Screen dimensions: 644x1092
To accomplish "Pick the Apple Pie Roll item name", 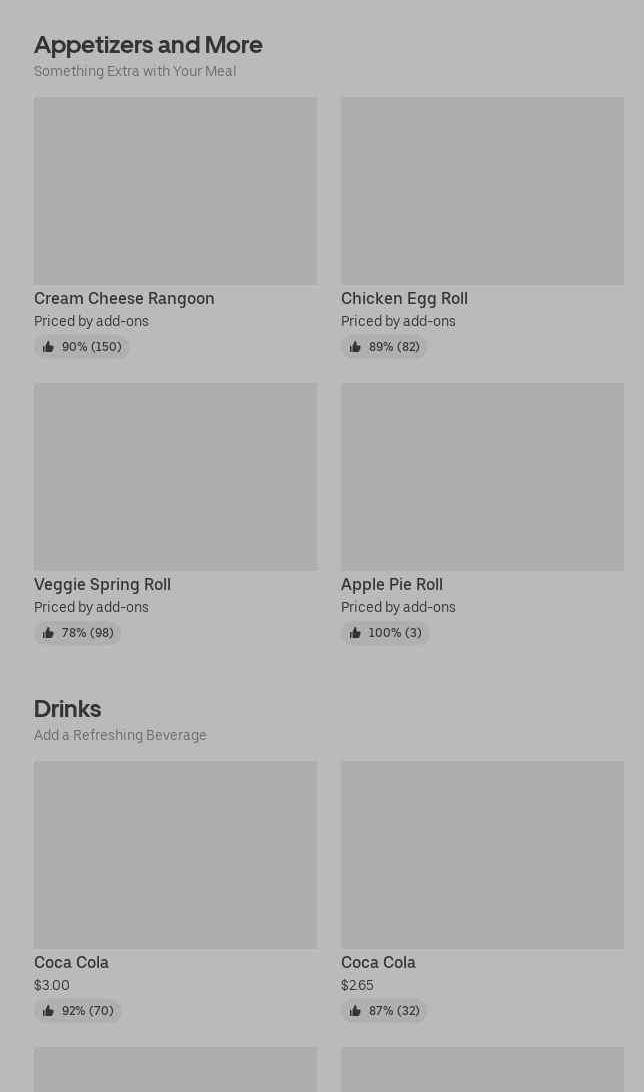I will coord(391,584).
